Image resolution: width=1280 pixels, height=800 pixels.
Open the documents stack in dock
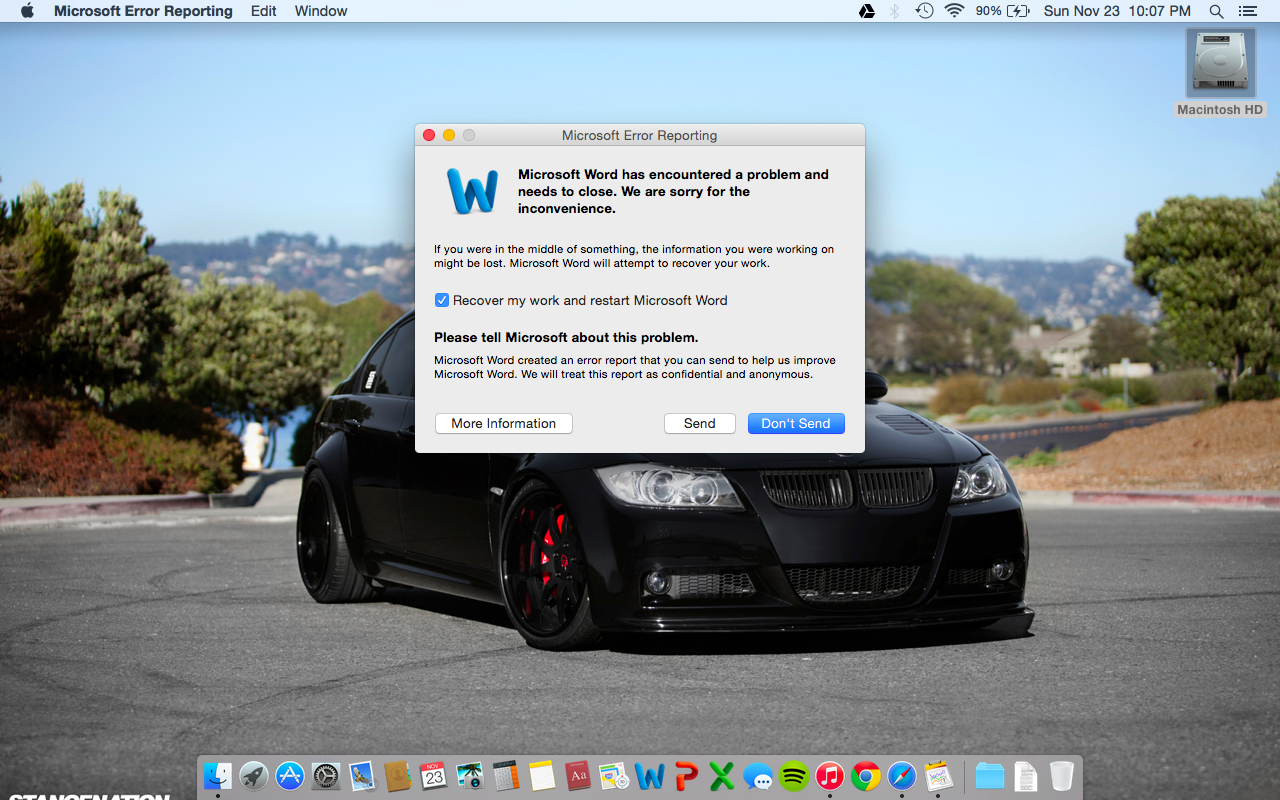[x=1025, y=775]
